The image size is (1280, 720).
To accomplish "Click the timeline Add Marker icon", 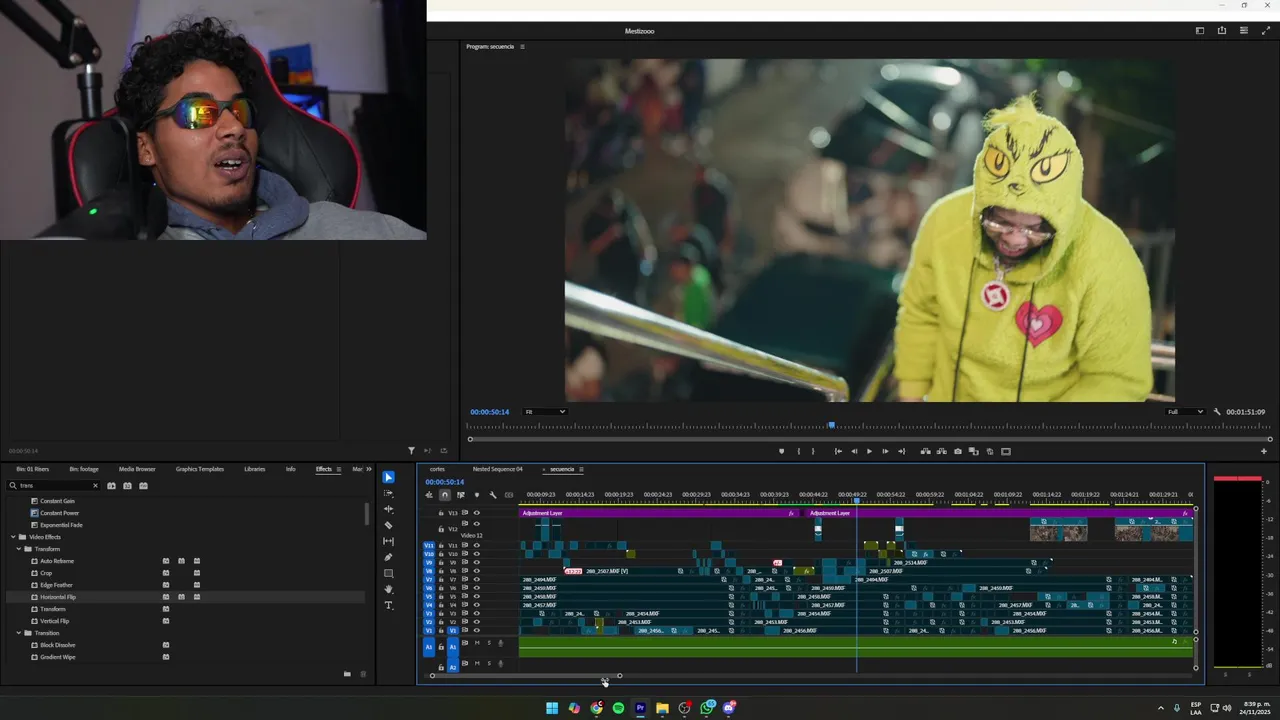I will click(x=476, y=495).
